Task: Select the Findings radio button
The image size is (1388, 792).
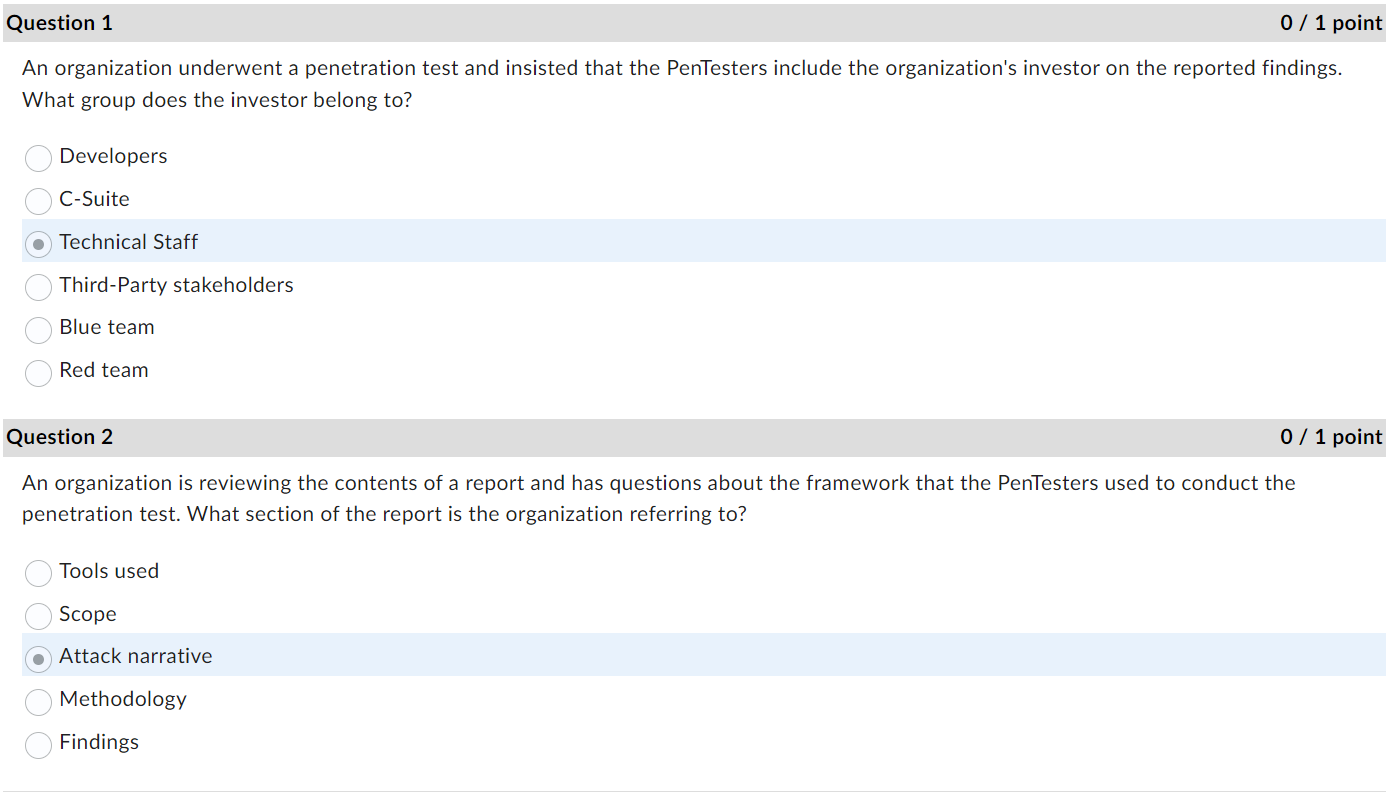Action: pyautogui.click(x=38, y=745)
